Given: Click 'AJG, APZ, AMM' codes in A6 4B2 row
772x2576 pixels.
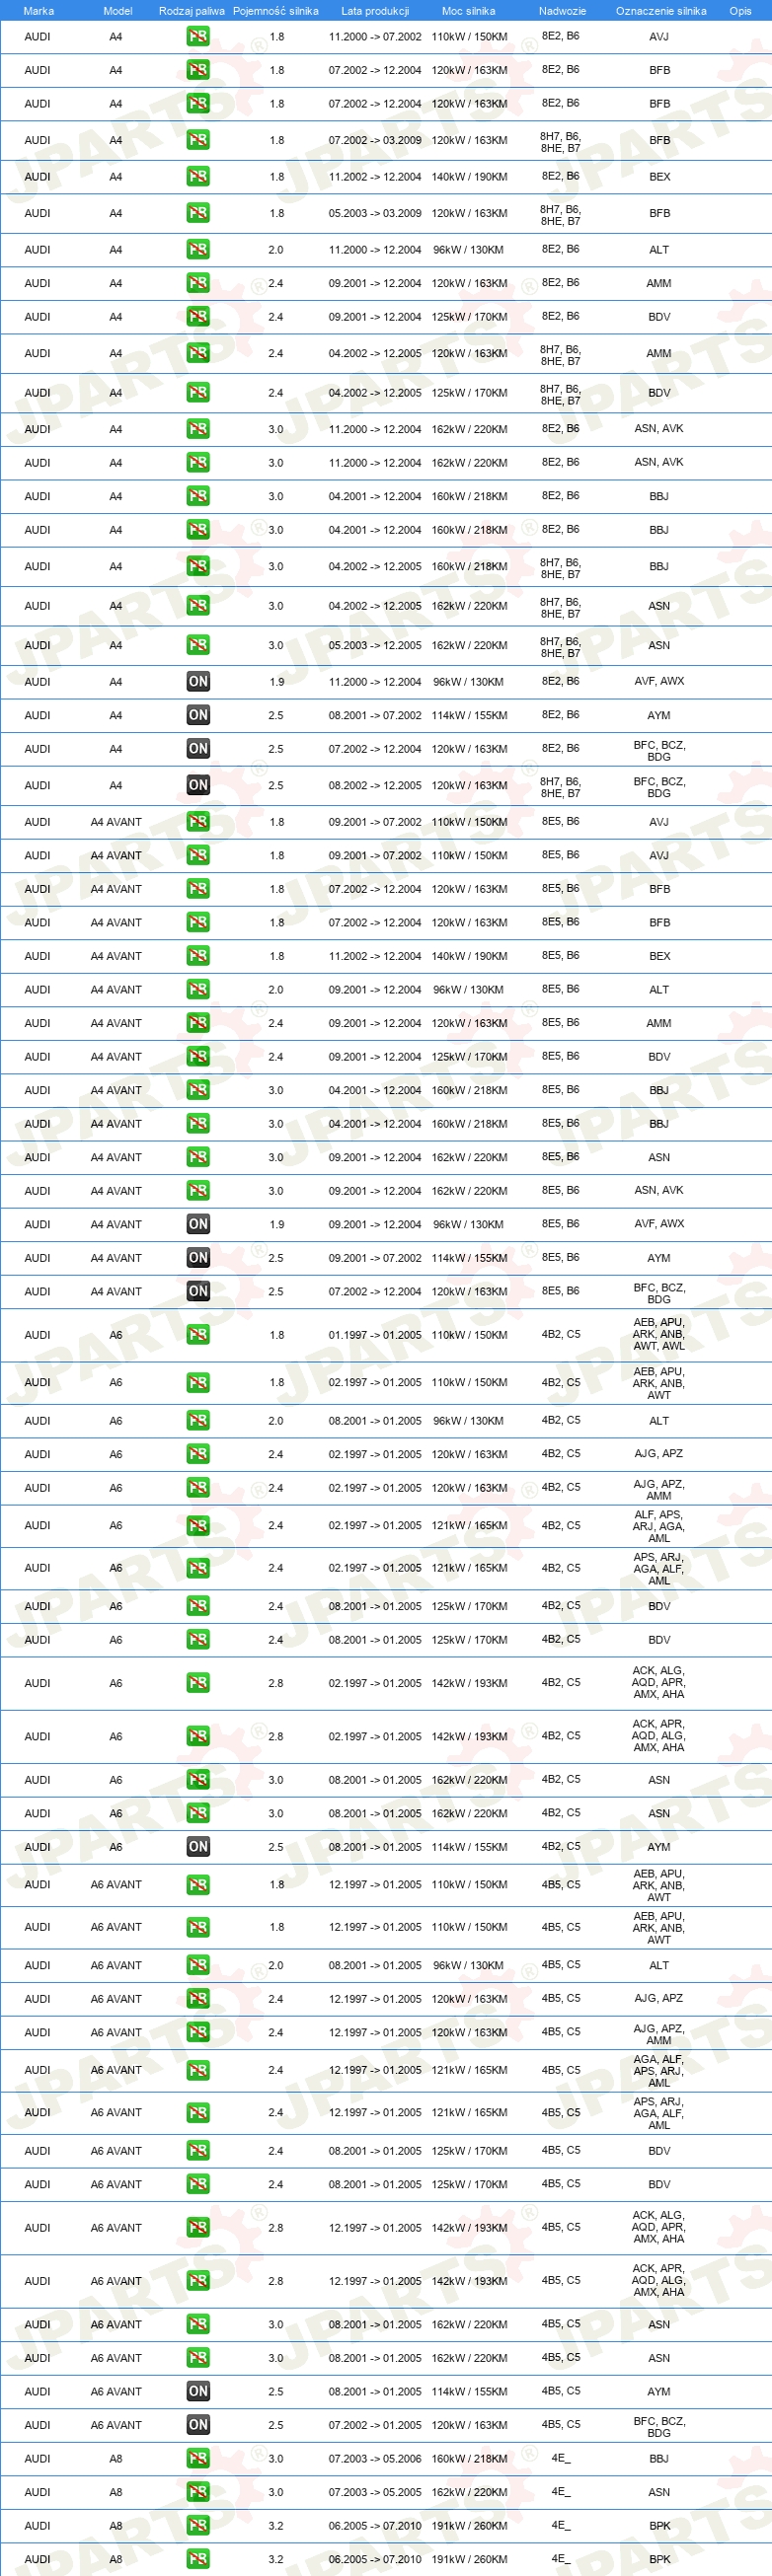Looking at the screenshot, I should [x=659, y=1490].
